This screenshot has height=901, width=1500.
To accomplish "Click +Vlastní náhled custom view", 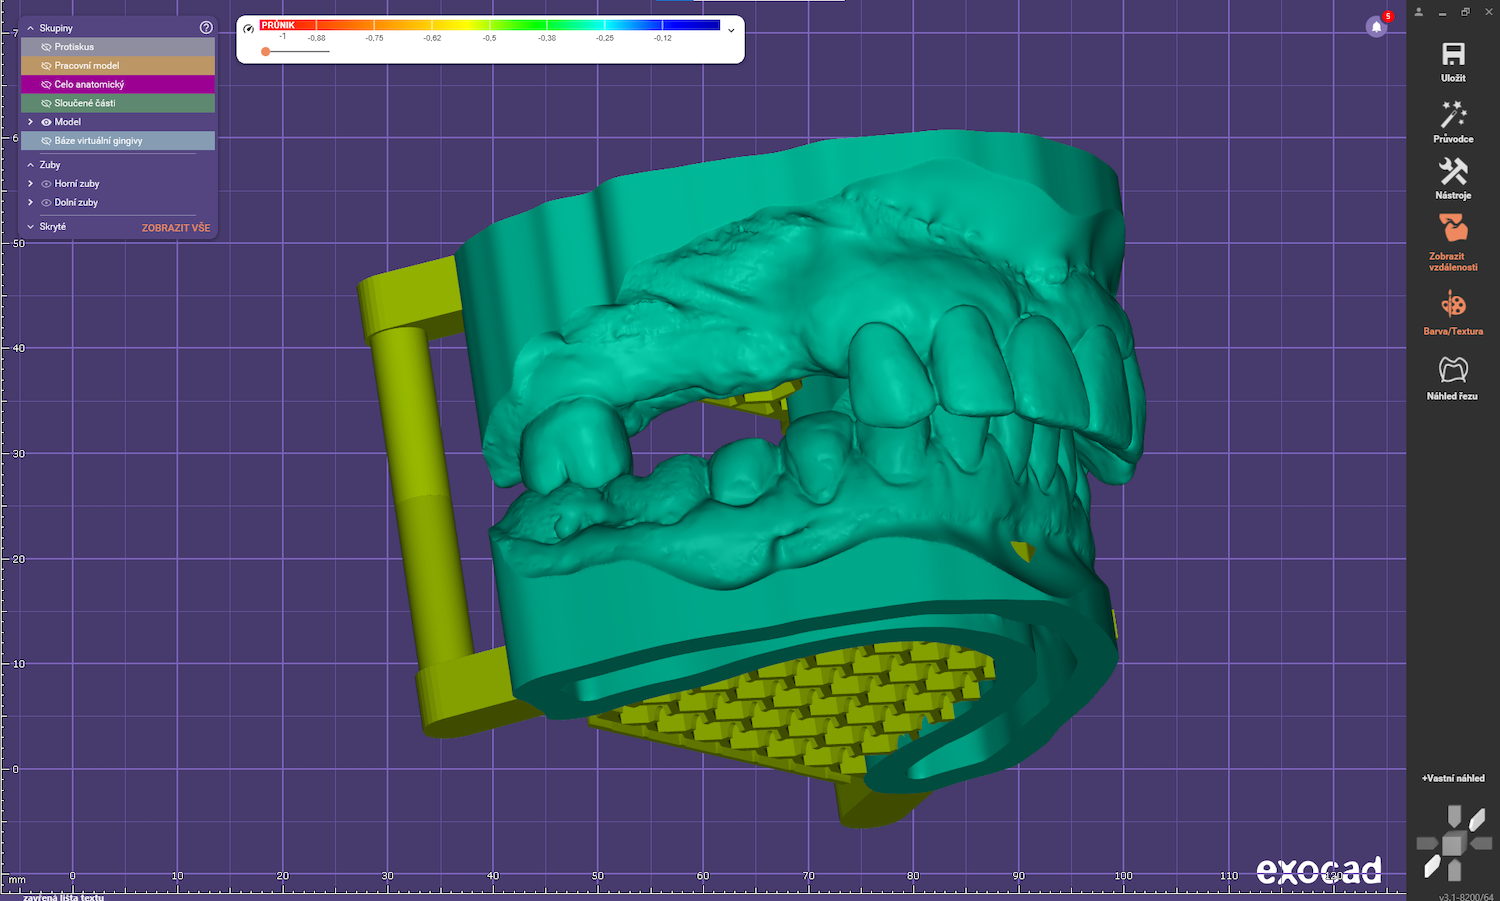I will (x=1453, y=778).
